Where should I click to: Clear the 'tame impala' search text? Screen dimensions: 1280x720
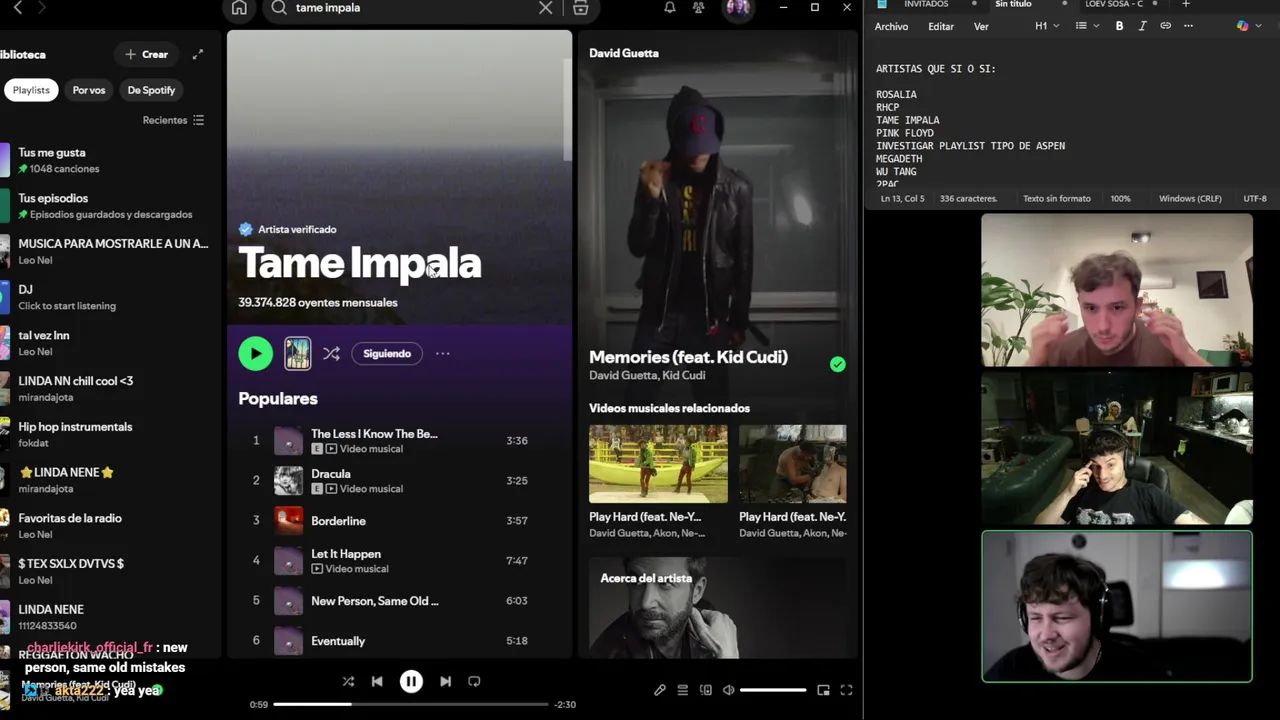545,8
